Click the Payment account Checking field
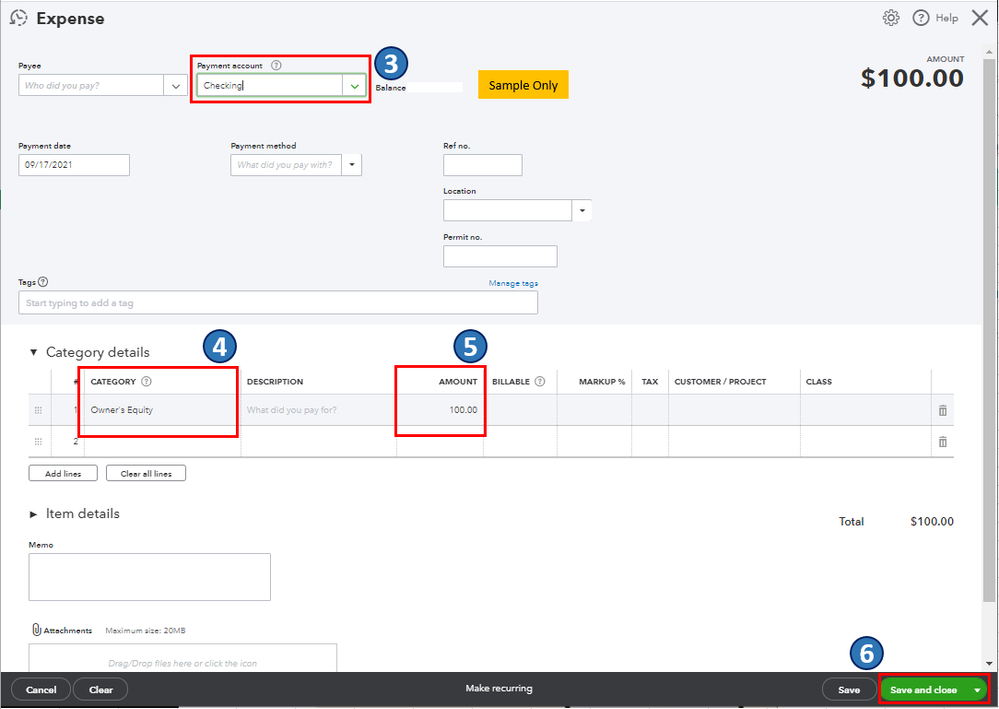 coord(270,85)
